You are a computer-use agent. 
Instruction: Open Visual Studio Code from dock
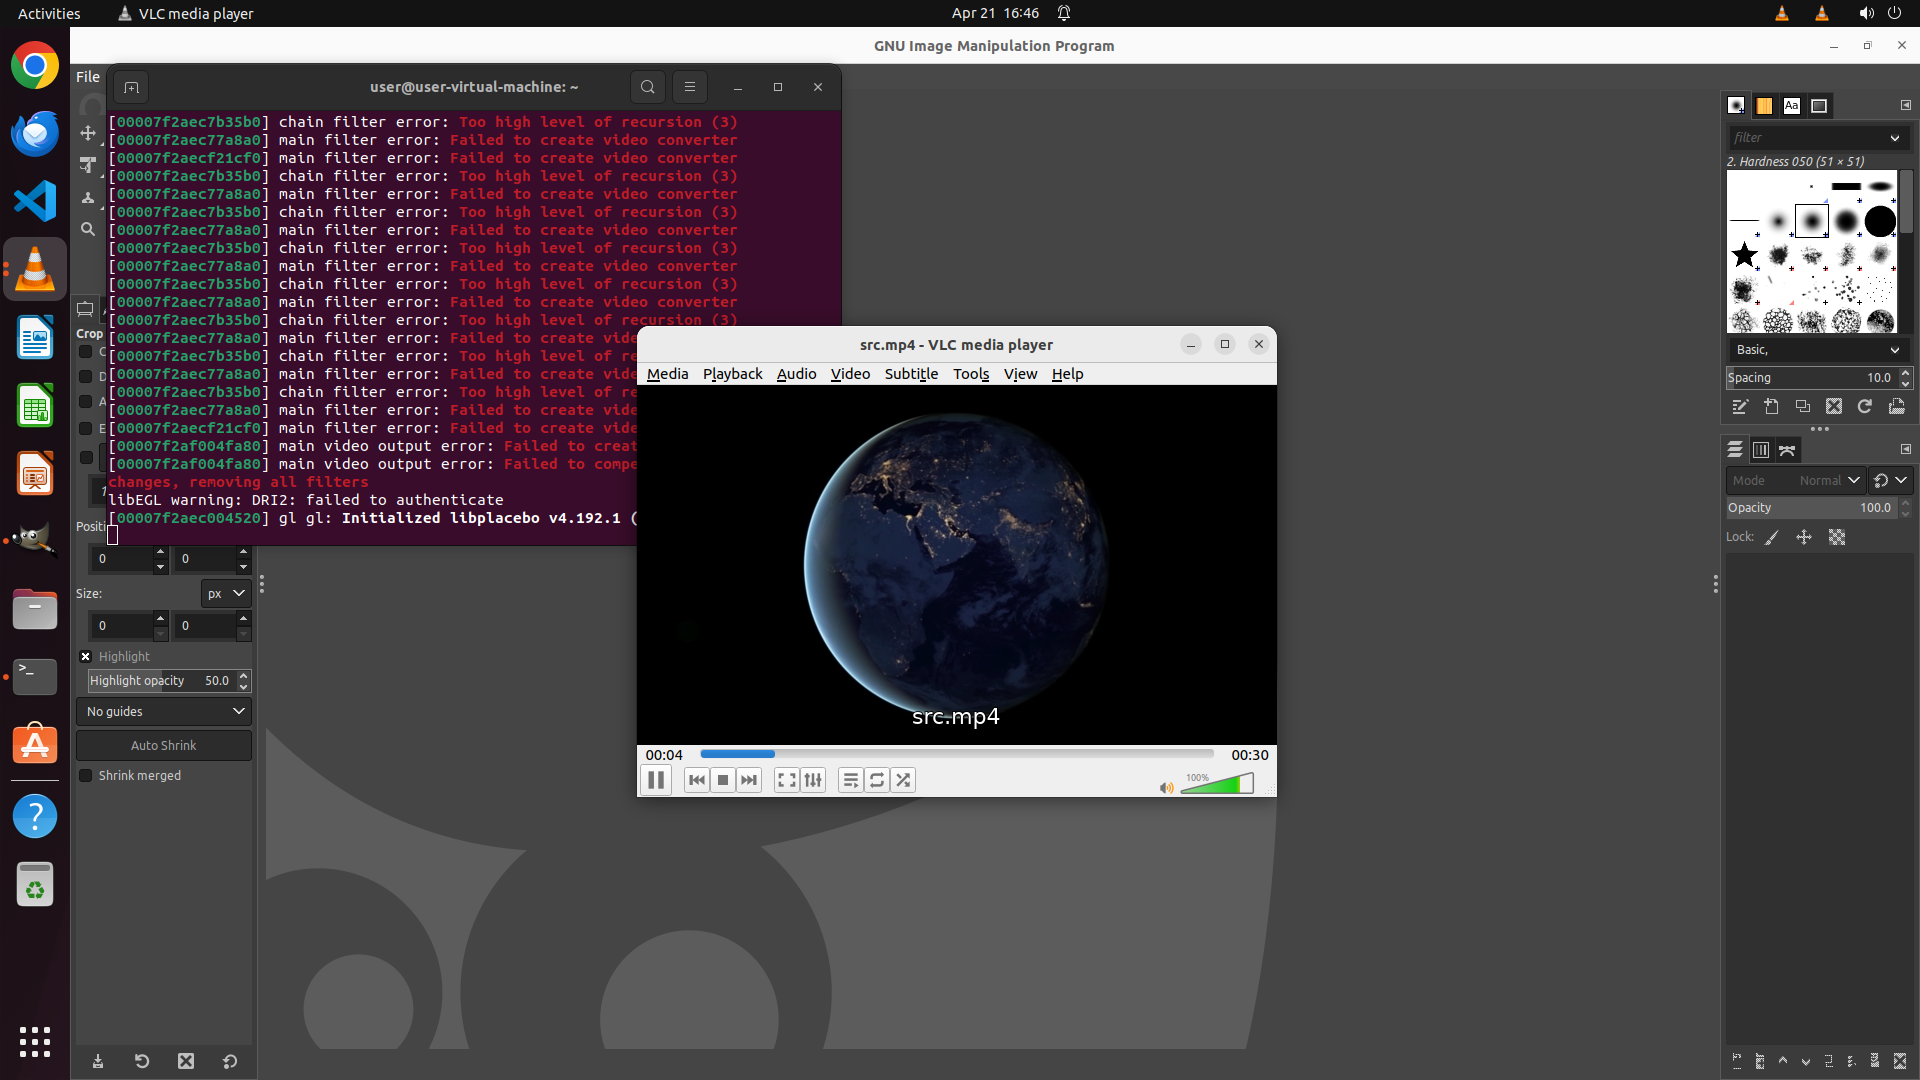pos(35,201)
